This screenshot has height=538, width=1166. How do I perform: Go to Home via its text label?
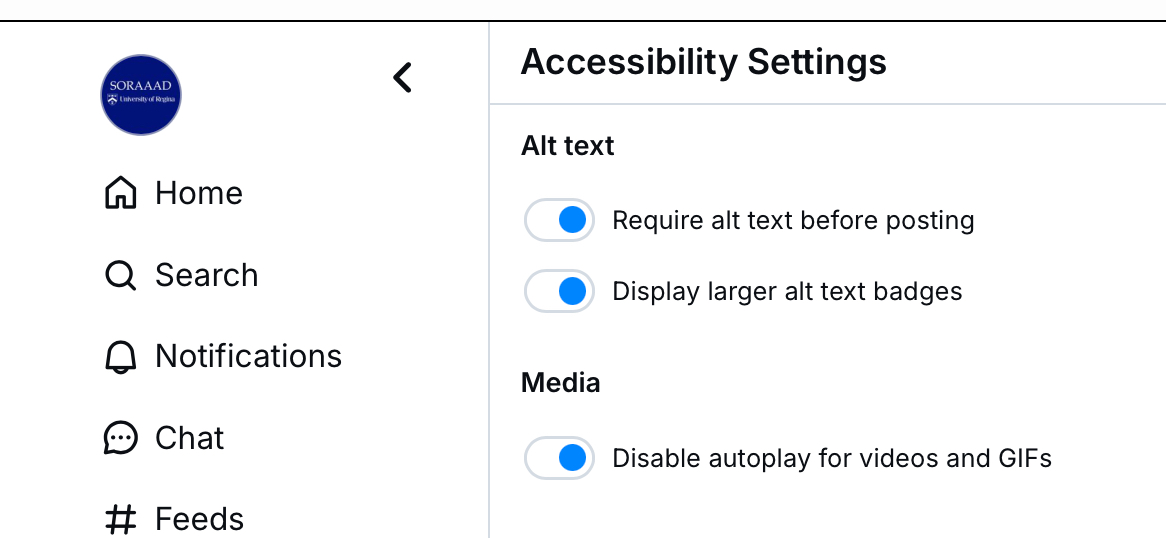pos(198,193)
